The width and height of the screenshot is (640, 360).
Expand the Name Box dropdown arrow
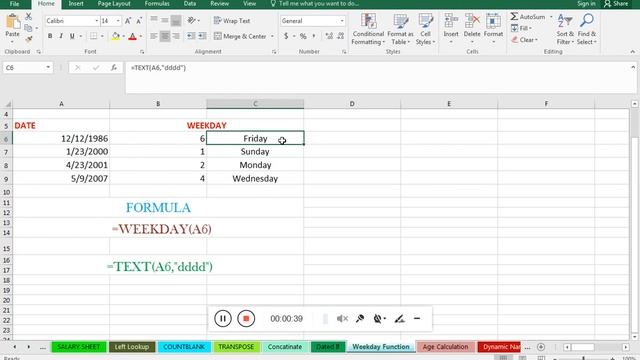[x=48, y=68]
